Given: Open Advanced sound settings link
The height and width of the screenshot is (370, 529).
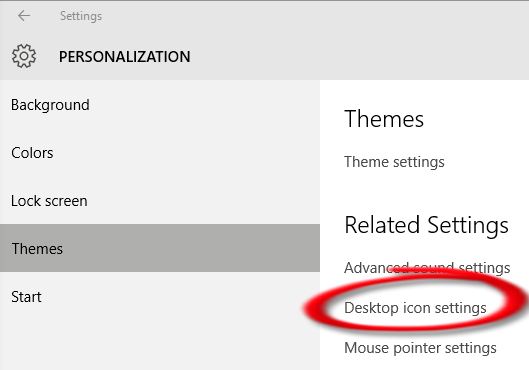Looking at the screenshot, I should click(x=427, y=268).
